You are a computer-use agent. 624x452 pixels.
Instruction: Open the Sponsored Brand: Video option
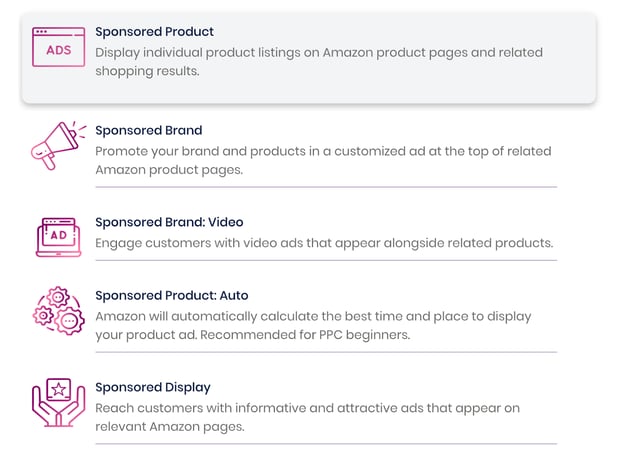coord(169,222)
